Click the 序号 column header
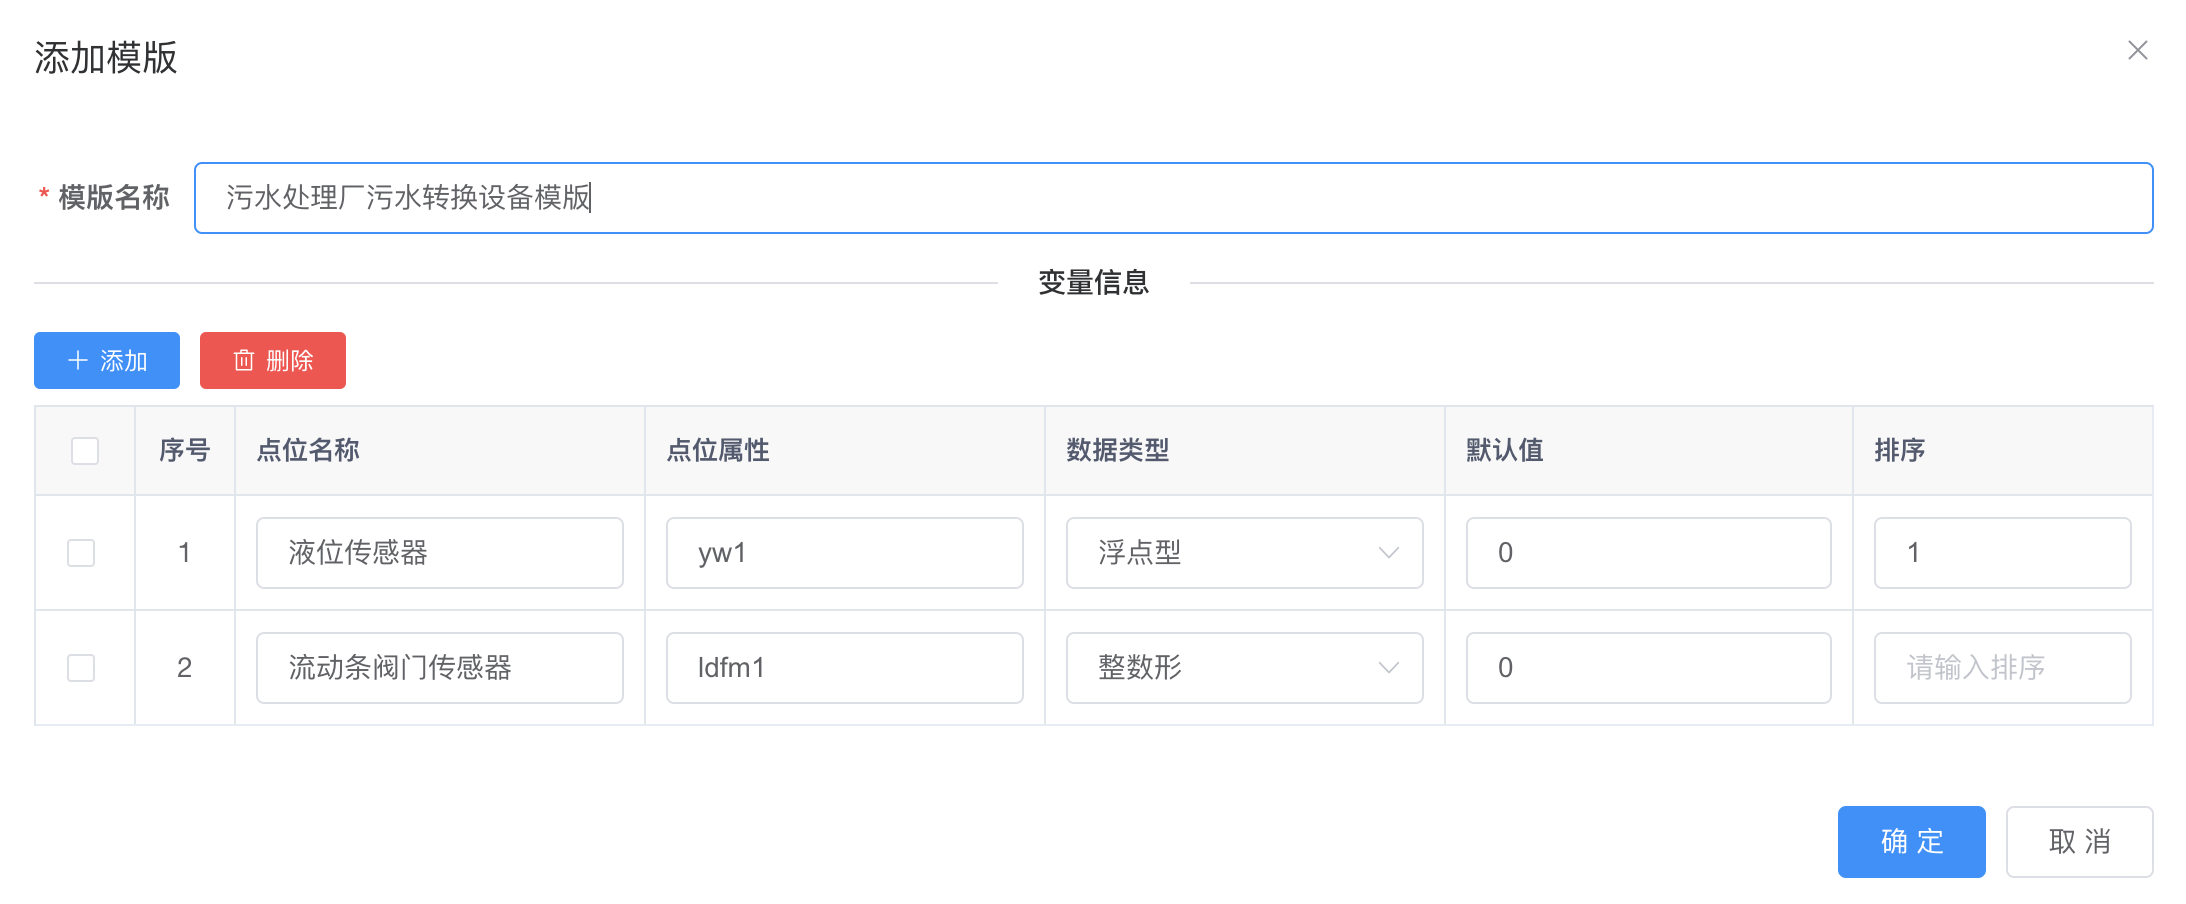The height and width of the screenshot is (904, 2186). [185, 451]
